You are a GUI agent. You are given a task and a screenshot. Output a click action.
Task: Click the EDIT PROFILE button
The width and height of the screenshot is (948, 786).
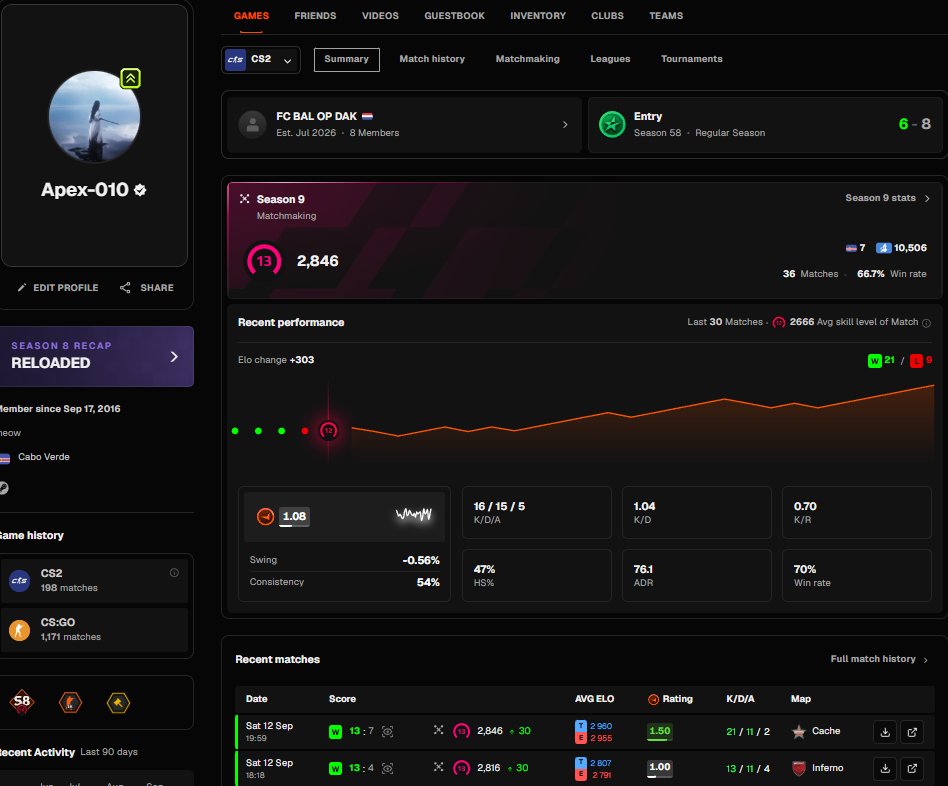pos(58,288)
